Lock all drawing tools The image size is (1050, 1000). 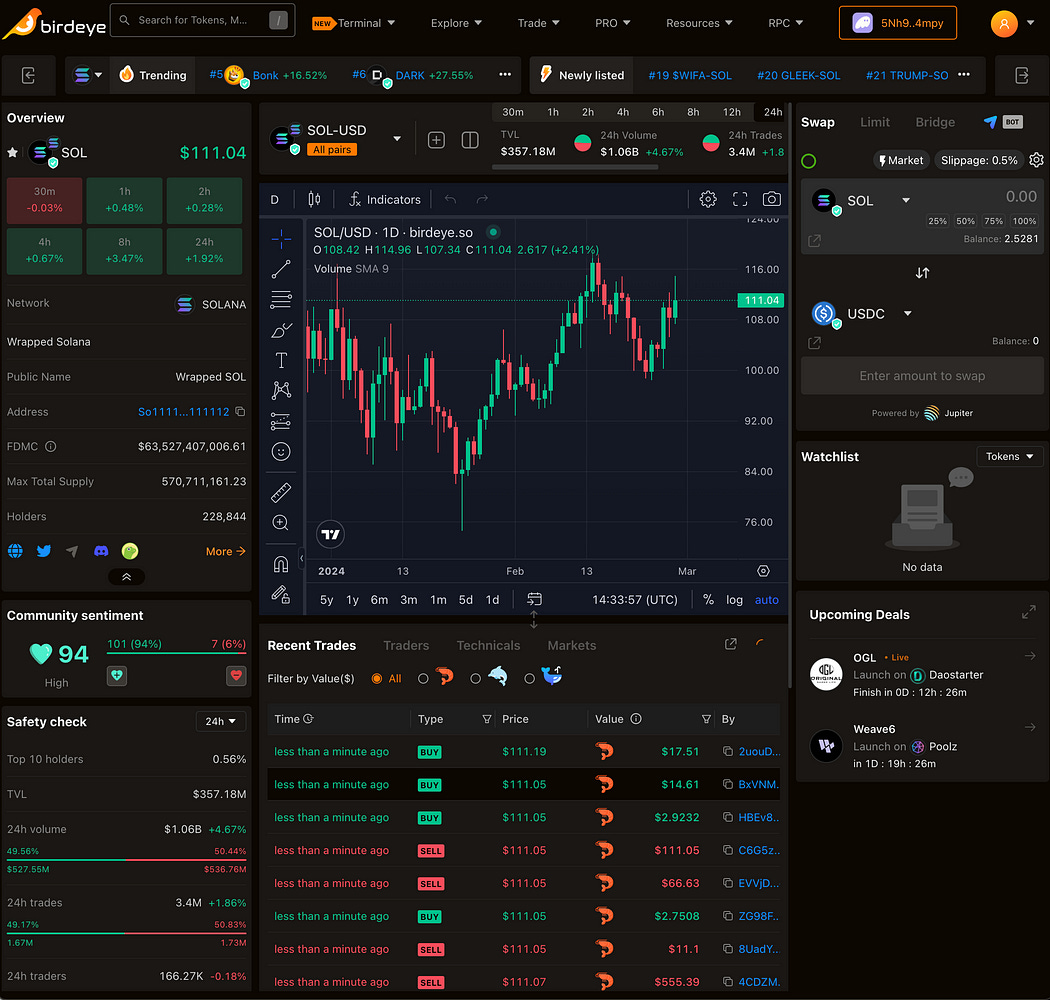[x=281, y=594]
